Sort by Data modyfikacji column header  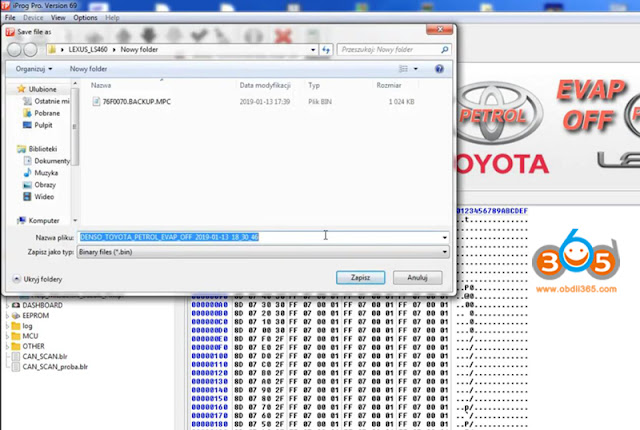coord(265,85)
